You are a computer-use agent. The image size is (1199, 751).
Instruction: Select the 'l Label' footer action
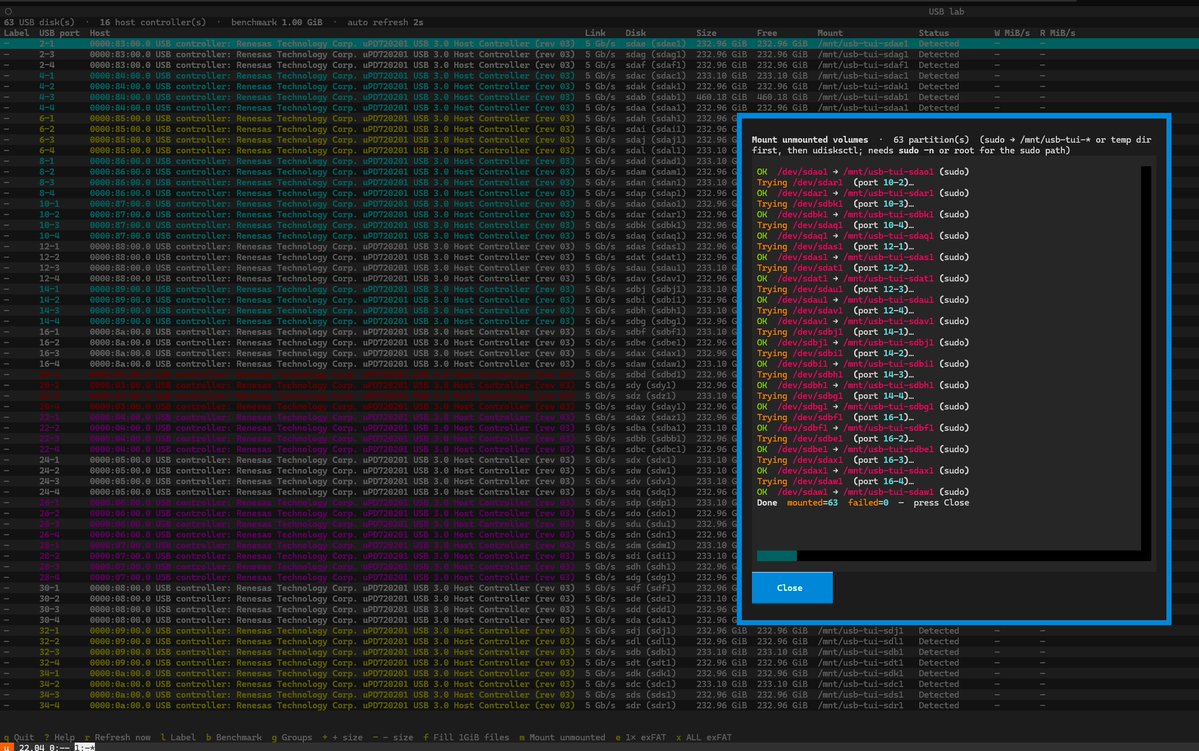pyautogui.click(x=178, y=737)
